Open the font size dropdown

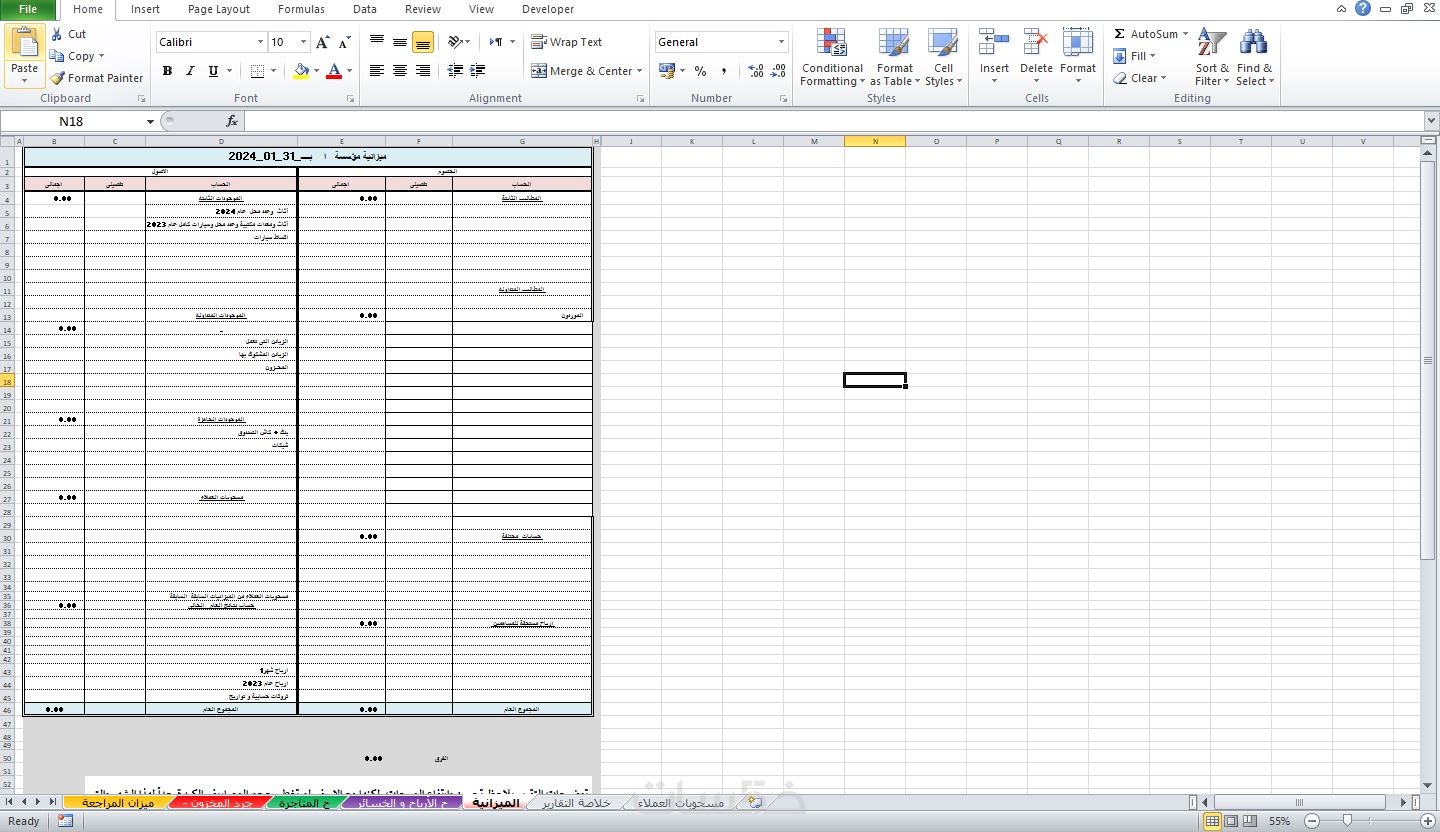304,42
